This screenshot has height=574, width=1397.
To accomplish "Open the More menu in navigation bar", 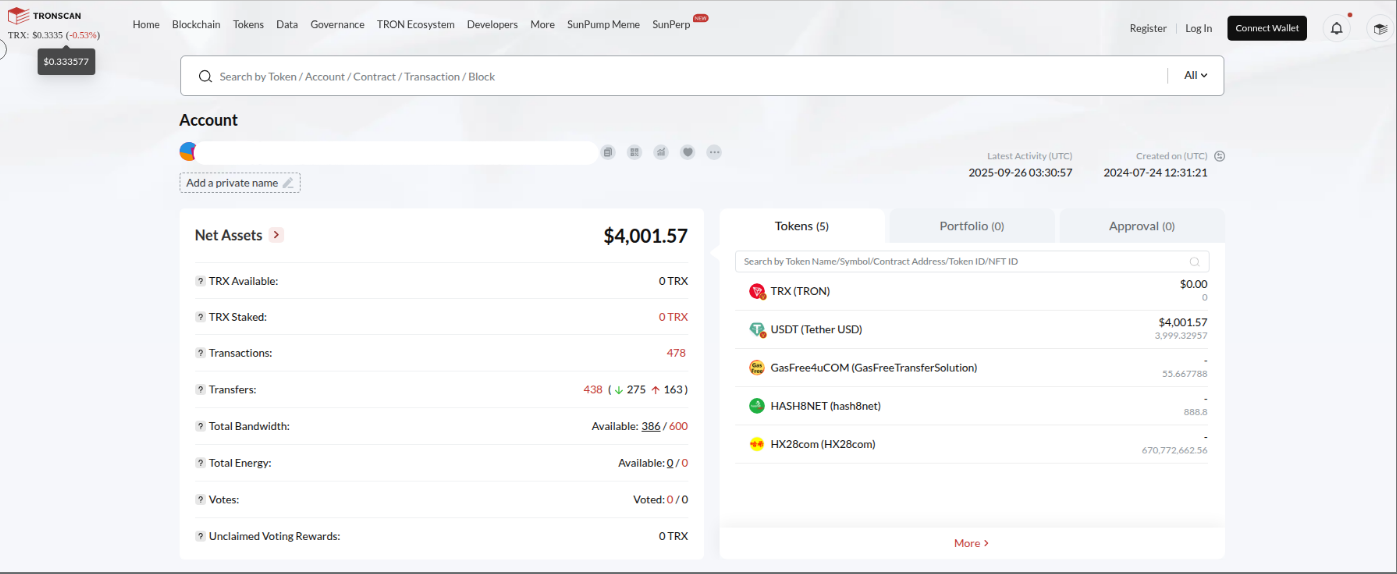I will 542,24.
